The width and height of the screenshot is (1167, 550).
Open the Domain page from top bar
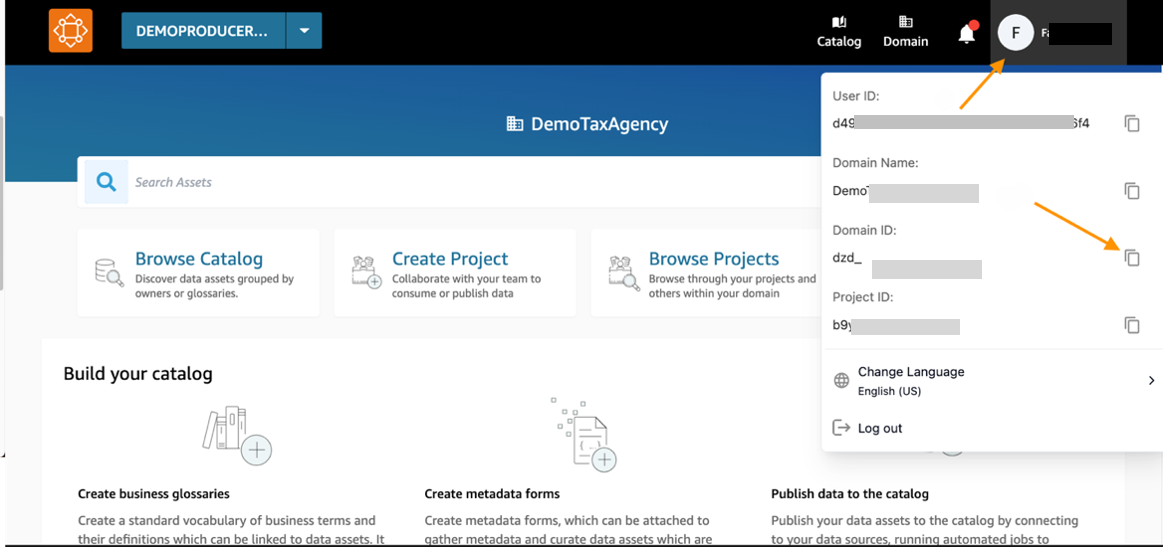[x=905, y=31]
